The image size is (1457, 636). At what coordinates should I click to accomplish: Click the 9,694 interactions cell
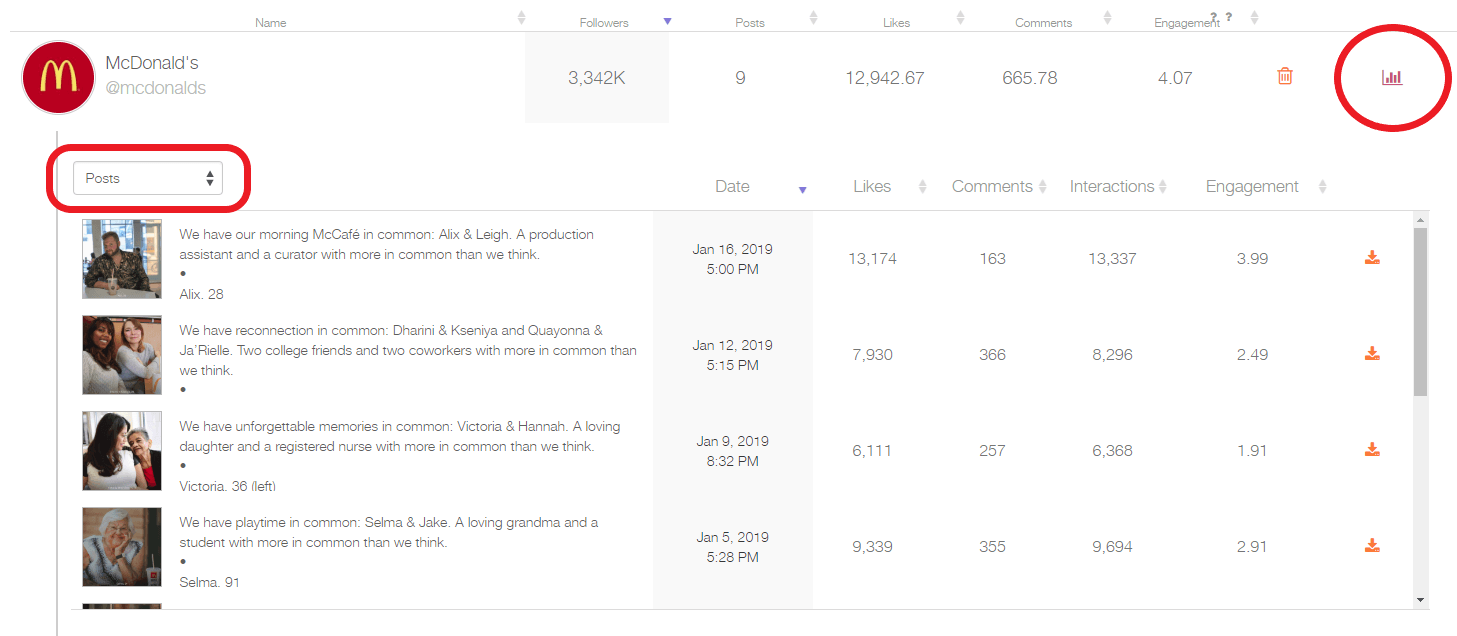point(1112,547)
